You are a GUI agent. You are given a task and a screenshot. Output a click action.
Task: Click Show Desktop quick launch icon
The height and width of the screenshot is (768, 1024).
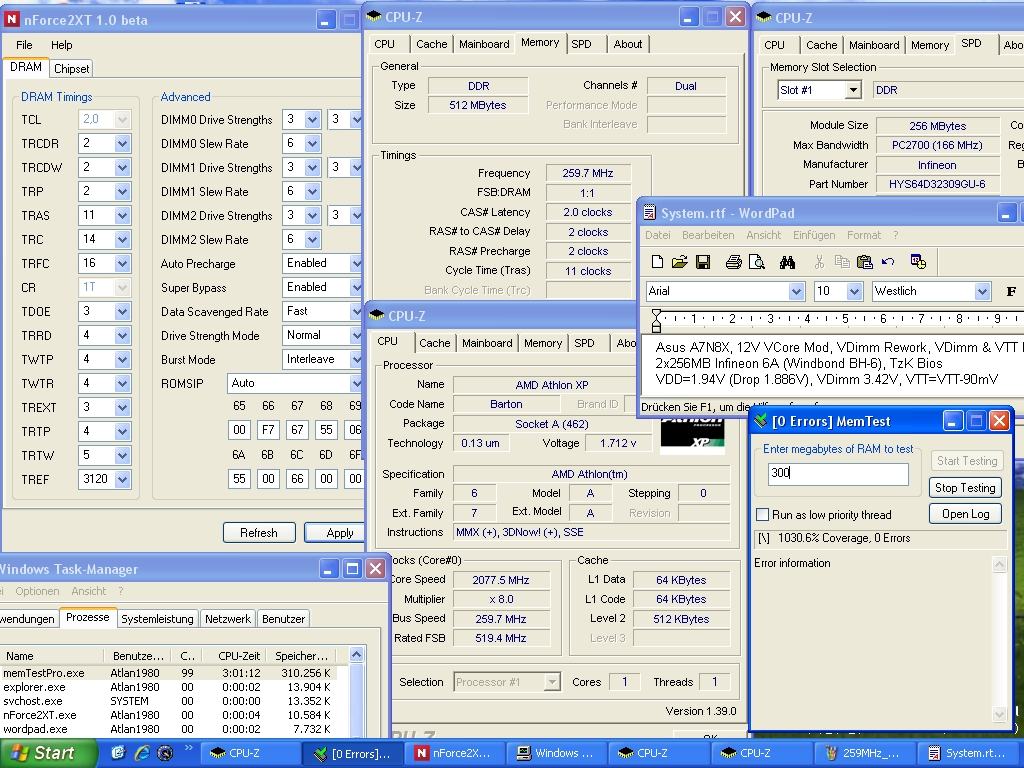(118, 753)
